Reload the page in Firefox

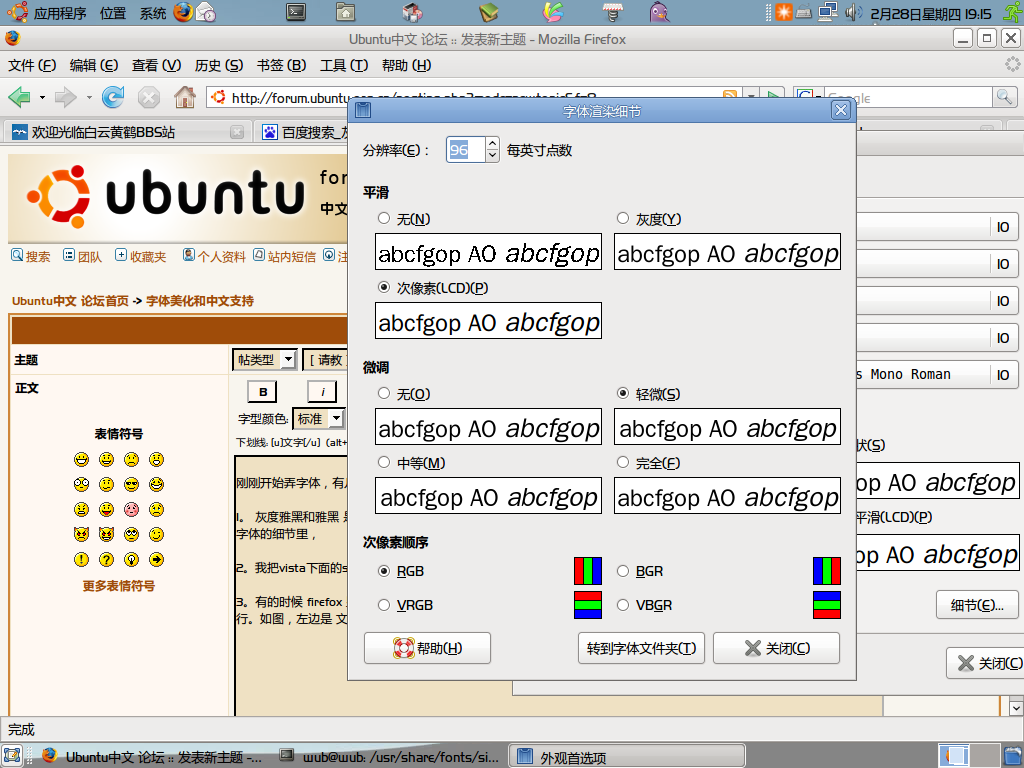point(113,98)
